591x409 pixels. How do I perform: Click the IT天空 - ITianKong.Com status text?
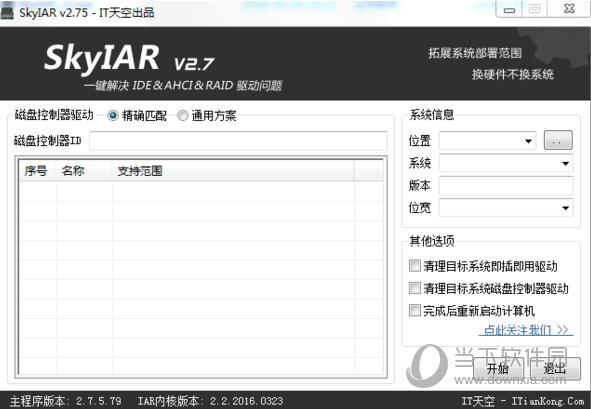[x=523, y=401]
